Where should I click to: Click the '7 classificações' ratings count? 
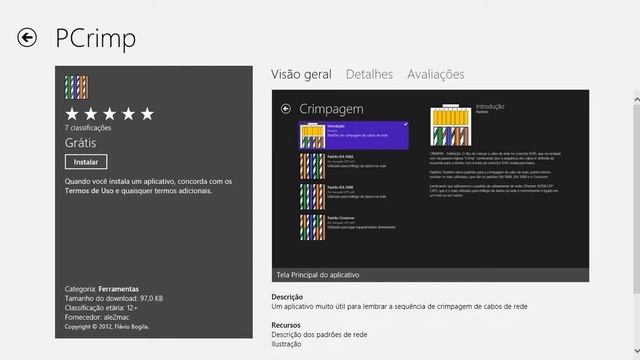click(88, 128)
